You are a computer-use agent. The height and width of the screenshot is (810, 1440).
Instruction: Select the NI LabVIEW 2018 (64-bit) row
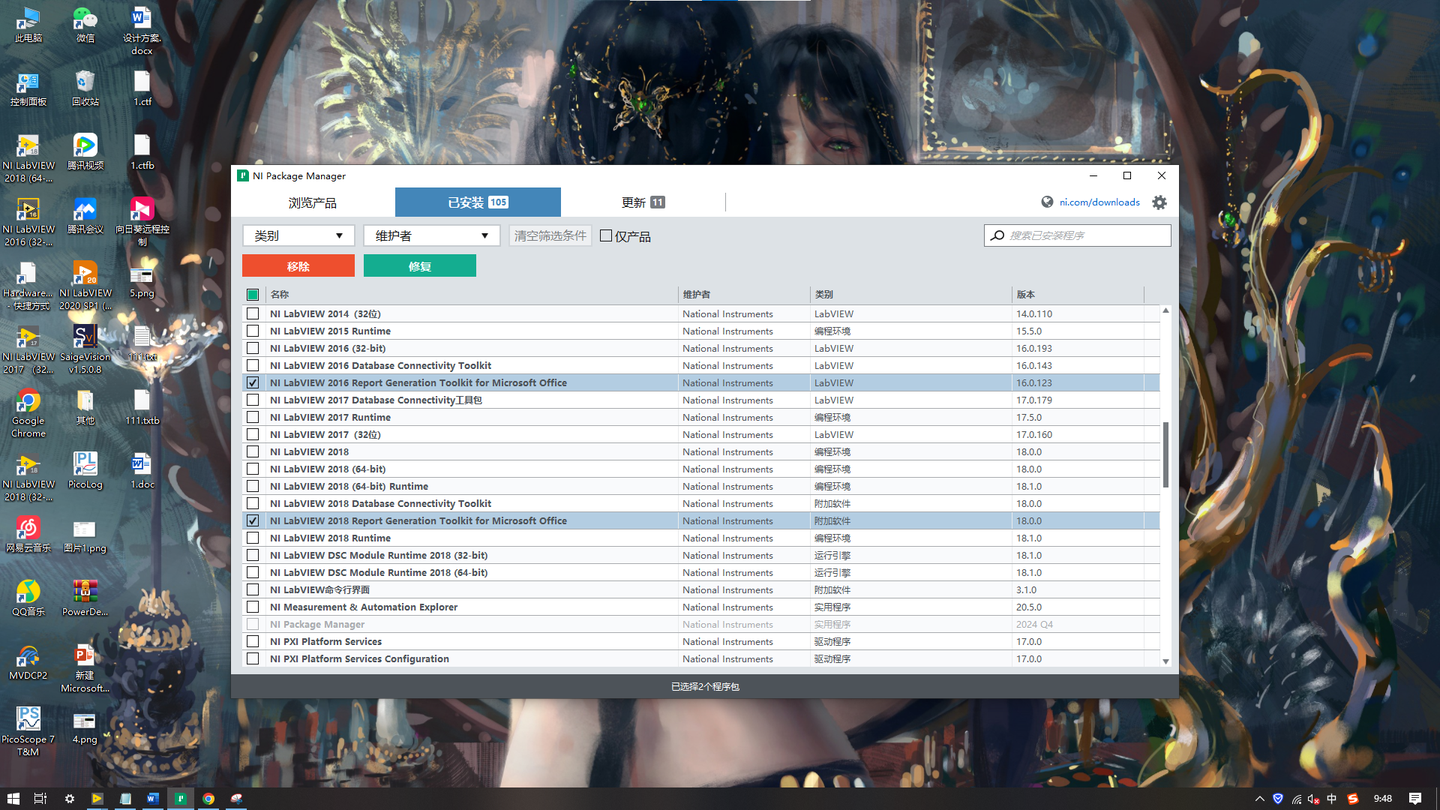700,469
